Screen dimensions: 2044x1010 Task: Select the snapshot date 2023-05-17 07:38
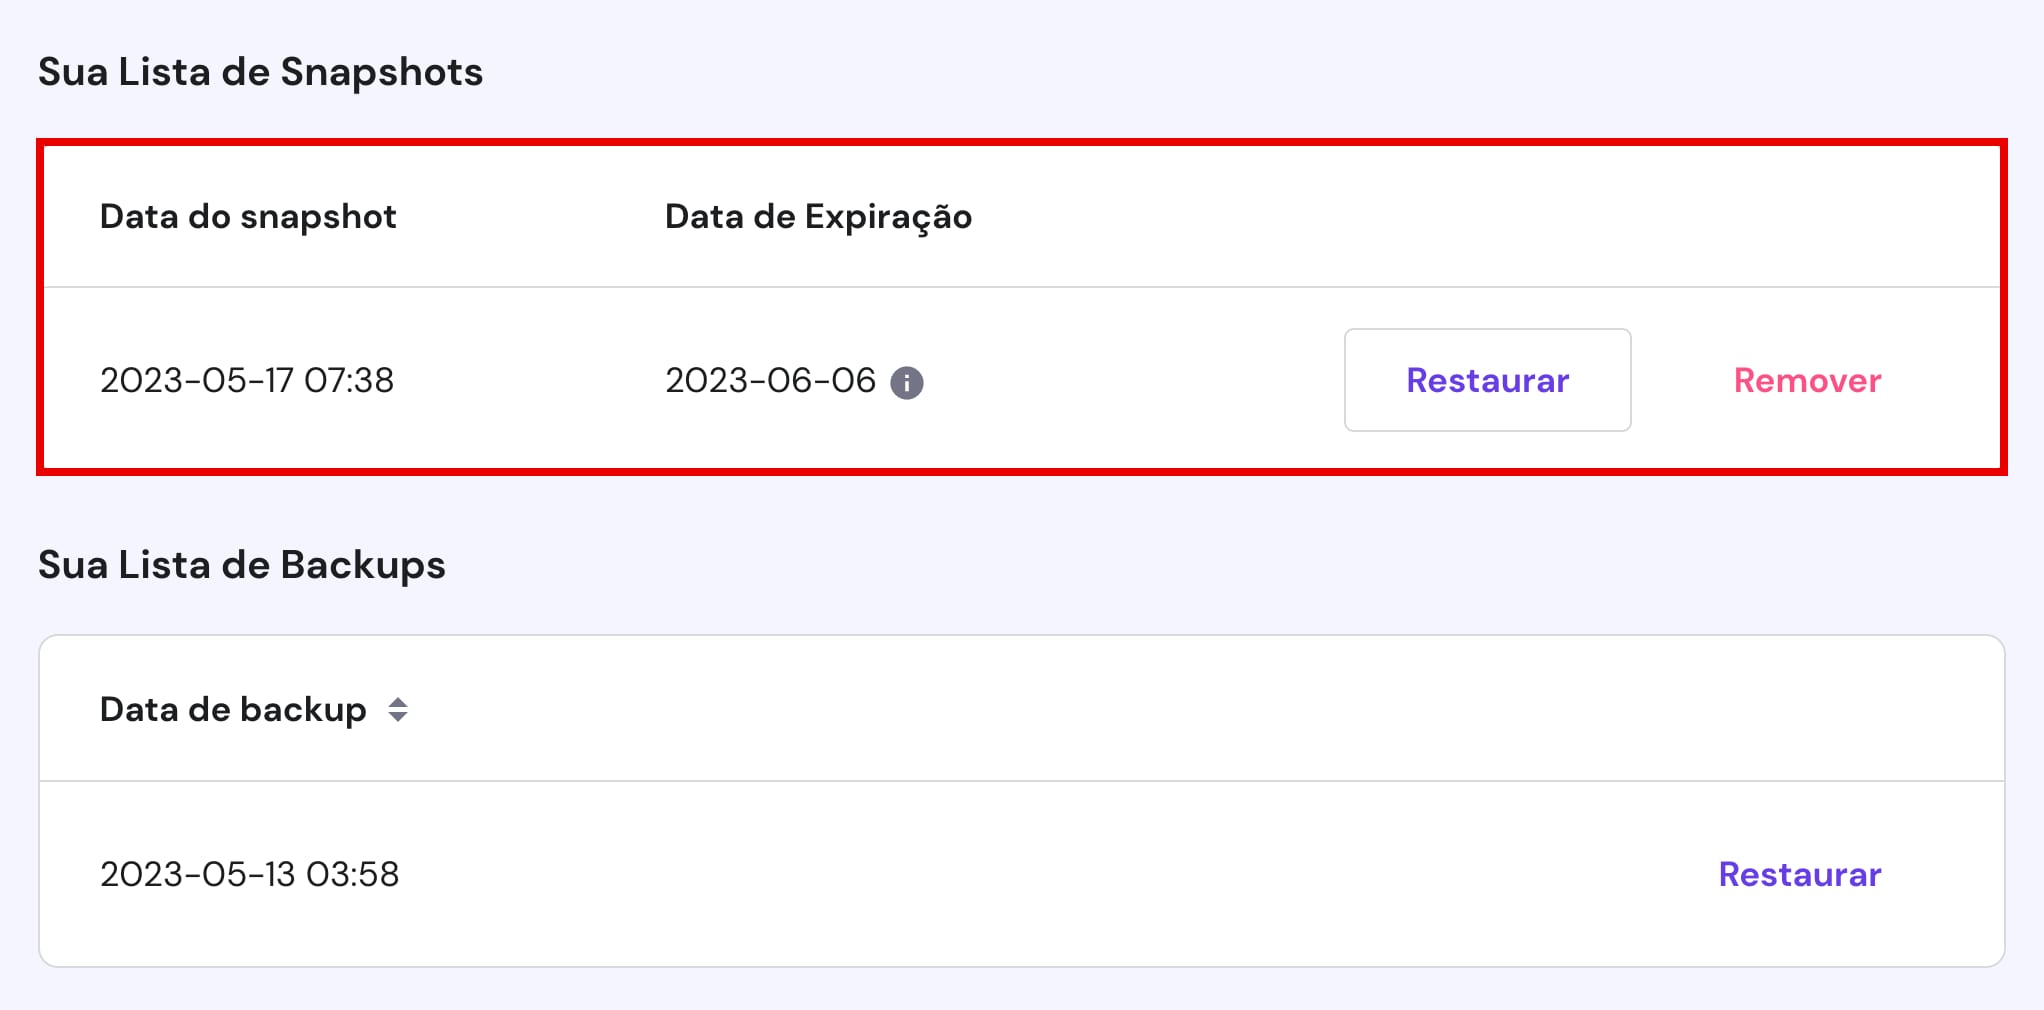[x=247, y=380]
